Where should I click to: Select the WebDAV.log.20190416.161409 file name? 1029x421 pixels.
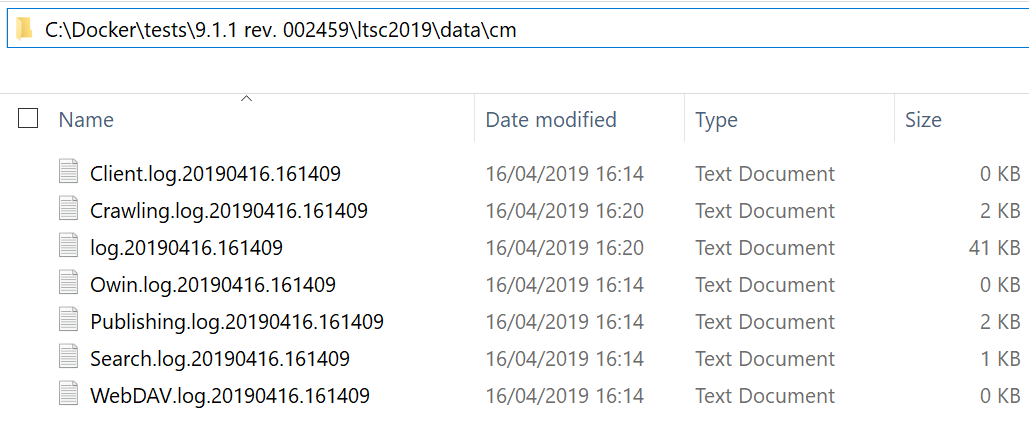229,396
